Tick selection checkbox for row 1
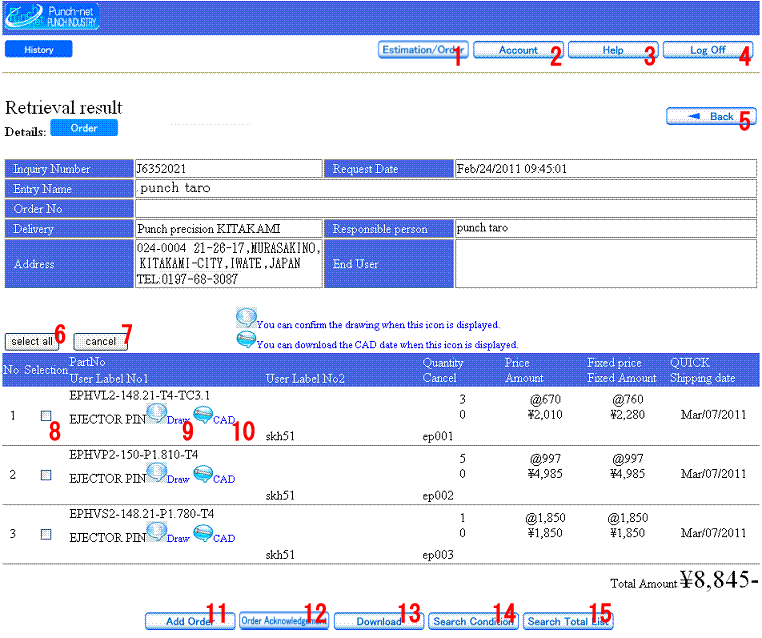Image resolution: width=762 pixels, height=638 pixels. (46, 415)
